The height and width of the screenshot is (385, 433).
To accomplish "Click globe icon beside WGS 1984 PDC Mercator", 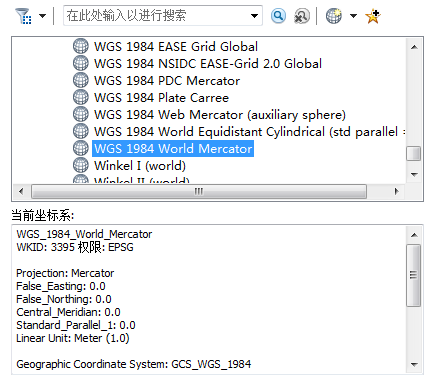I will tap(81, 80).
